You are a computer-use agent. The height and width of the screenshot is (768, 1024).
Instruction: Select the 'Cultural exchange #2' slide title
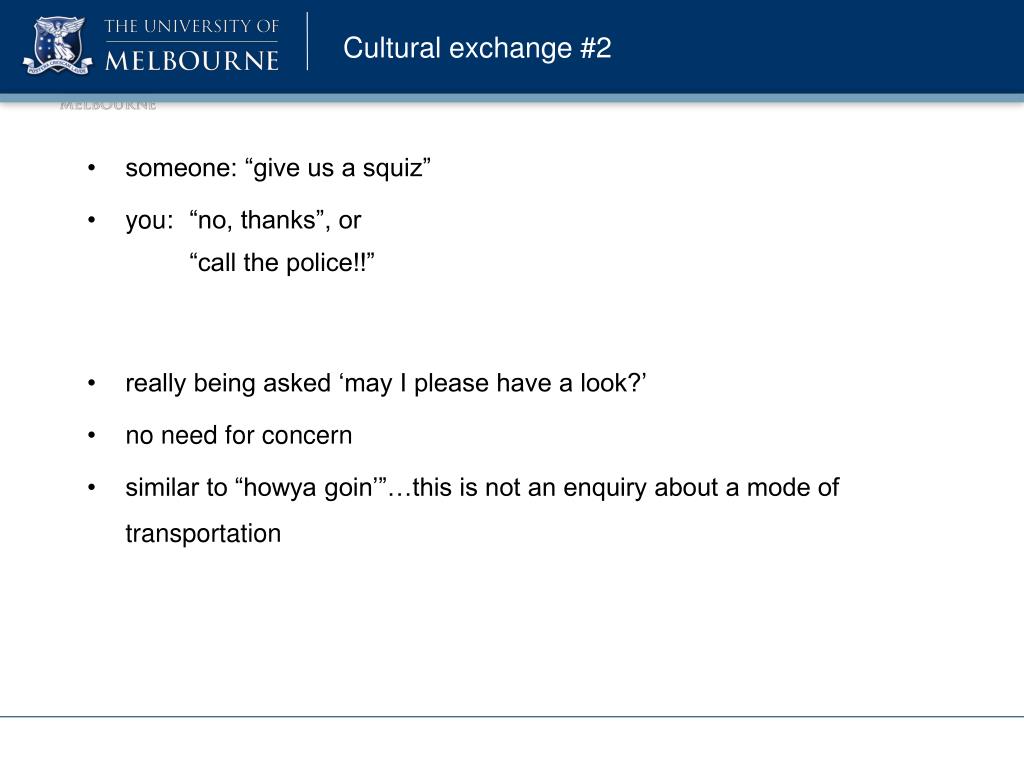pyautogui.click(x=477, y=48)
